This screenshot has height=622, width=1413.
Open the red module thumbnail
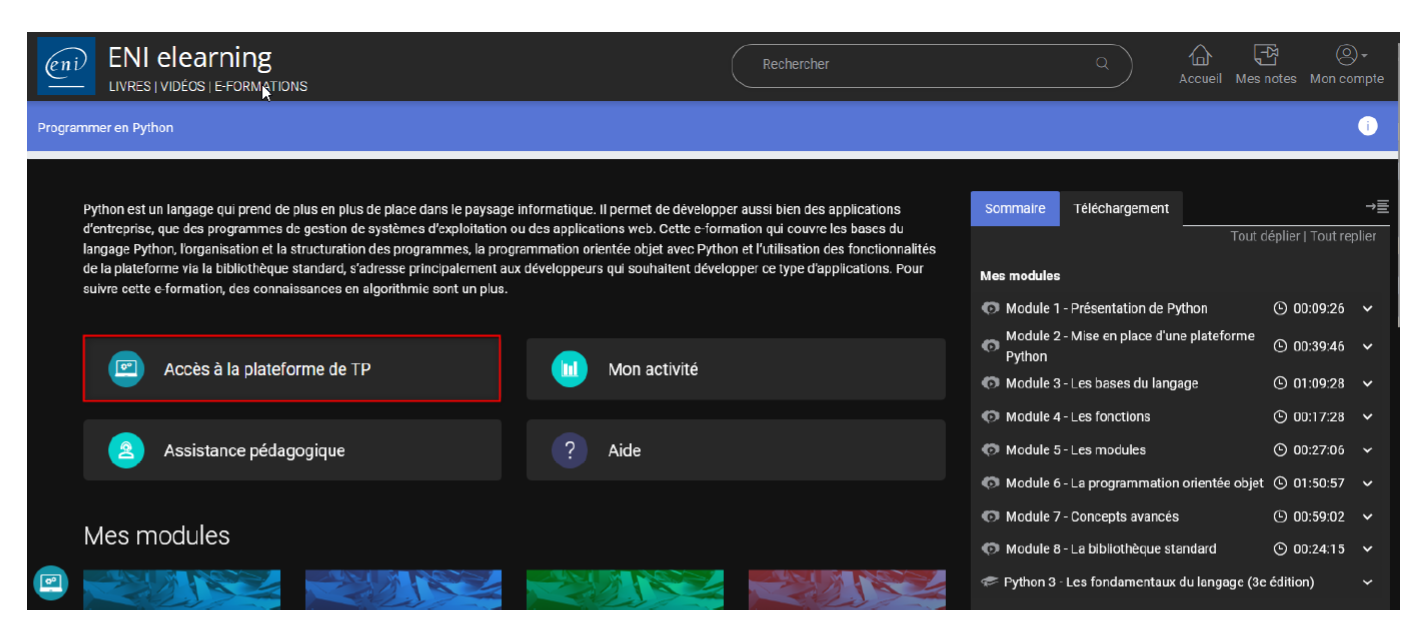pyautogui.click(x=847, y=590)
